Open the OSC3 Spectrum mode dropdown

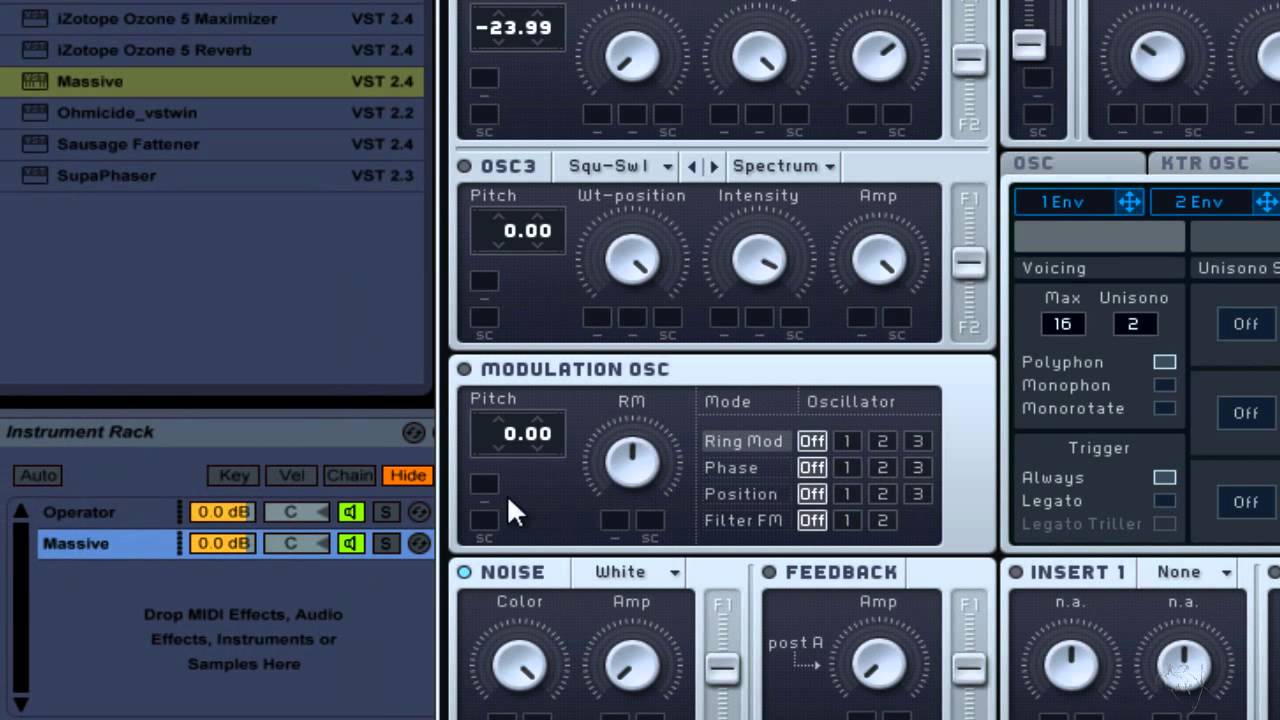coord(784,166)
